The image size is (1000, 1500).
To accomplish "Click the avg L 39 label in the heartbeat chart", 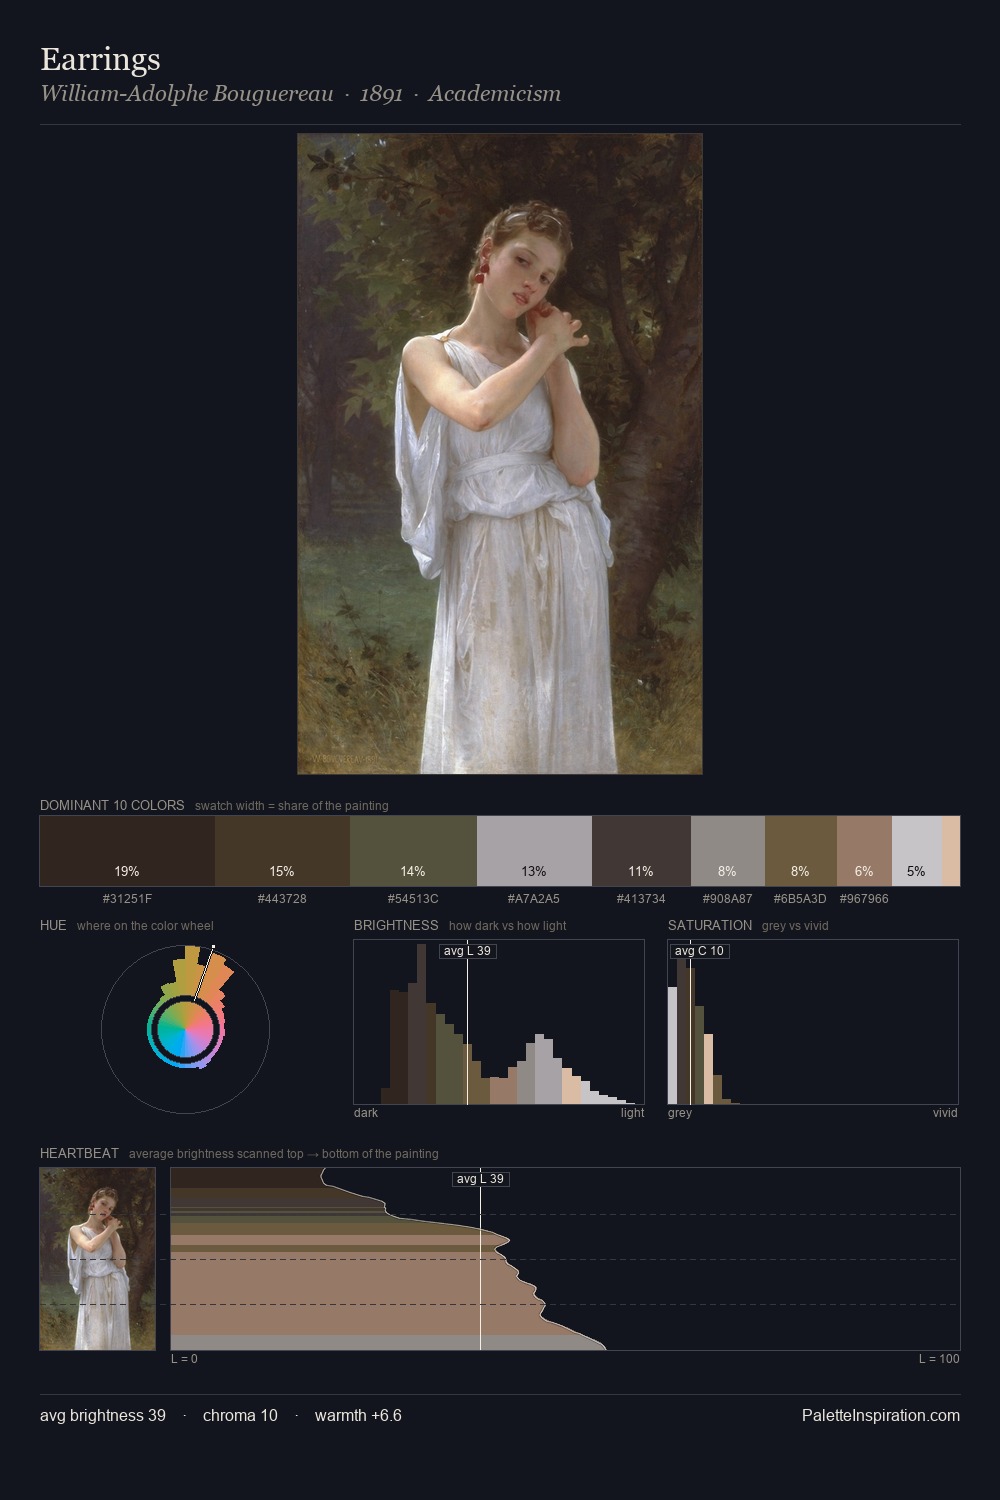I will (481, 1179).
